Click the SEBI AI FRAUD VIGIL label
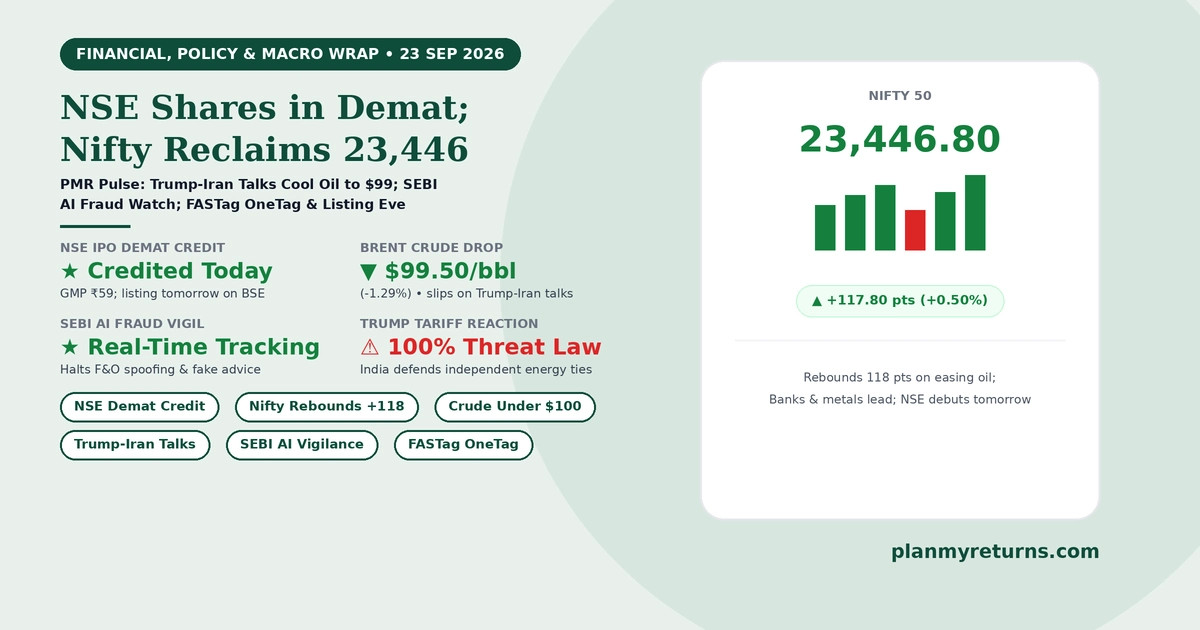 (x=132, y=324)
